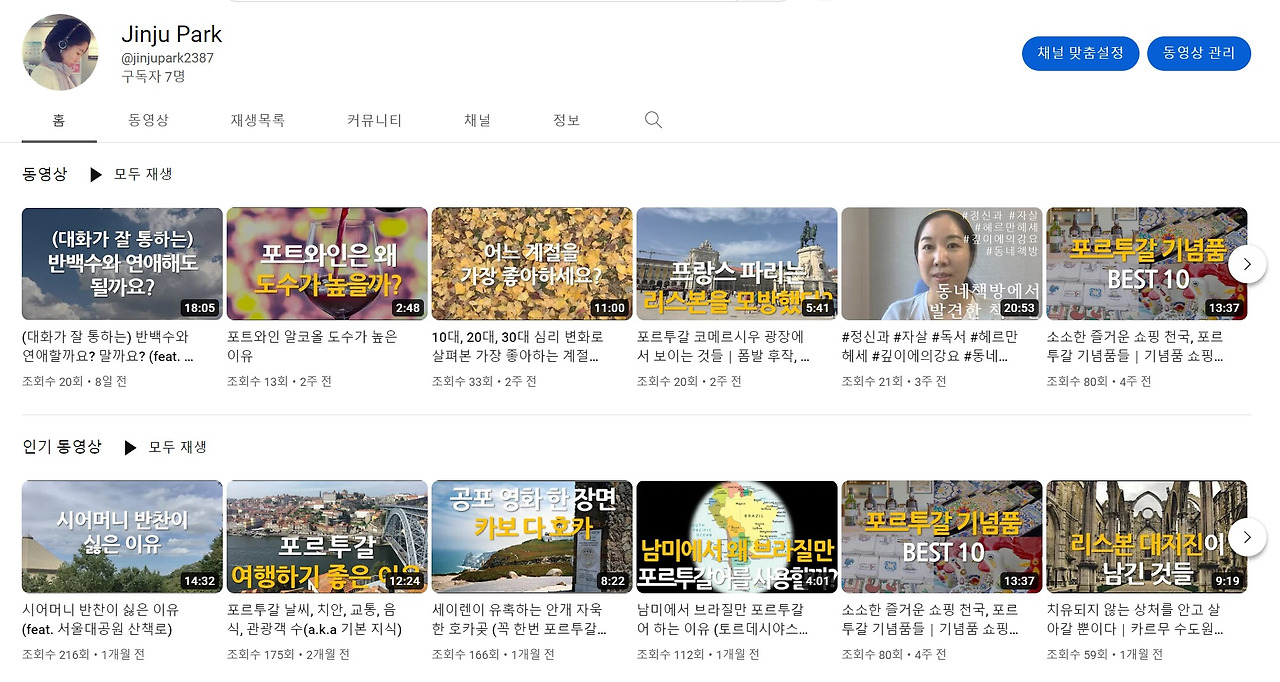Click the play icon next to 인기 동영상
This screenshot has width=1280, height=682.
click(x=130, y=448)
